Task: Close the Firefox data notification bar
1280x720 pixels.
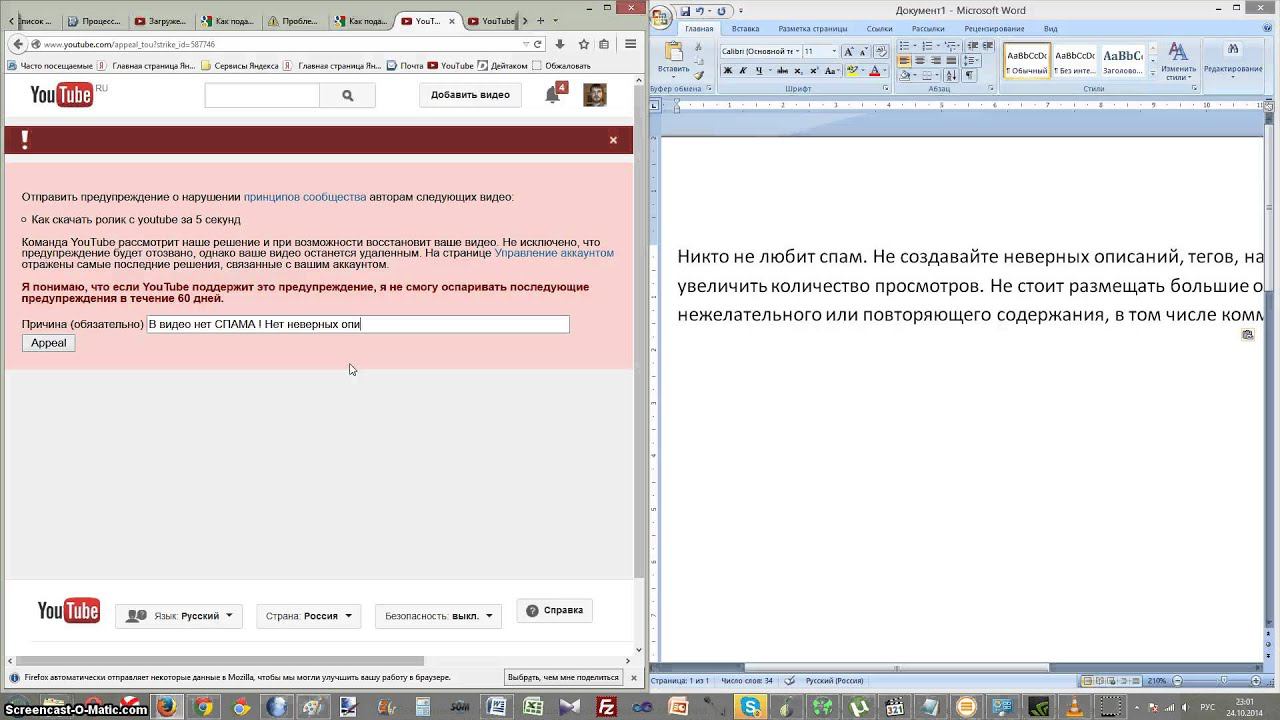Action: tap(633, 677)
